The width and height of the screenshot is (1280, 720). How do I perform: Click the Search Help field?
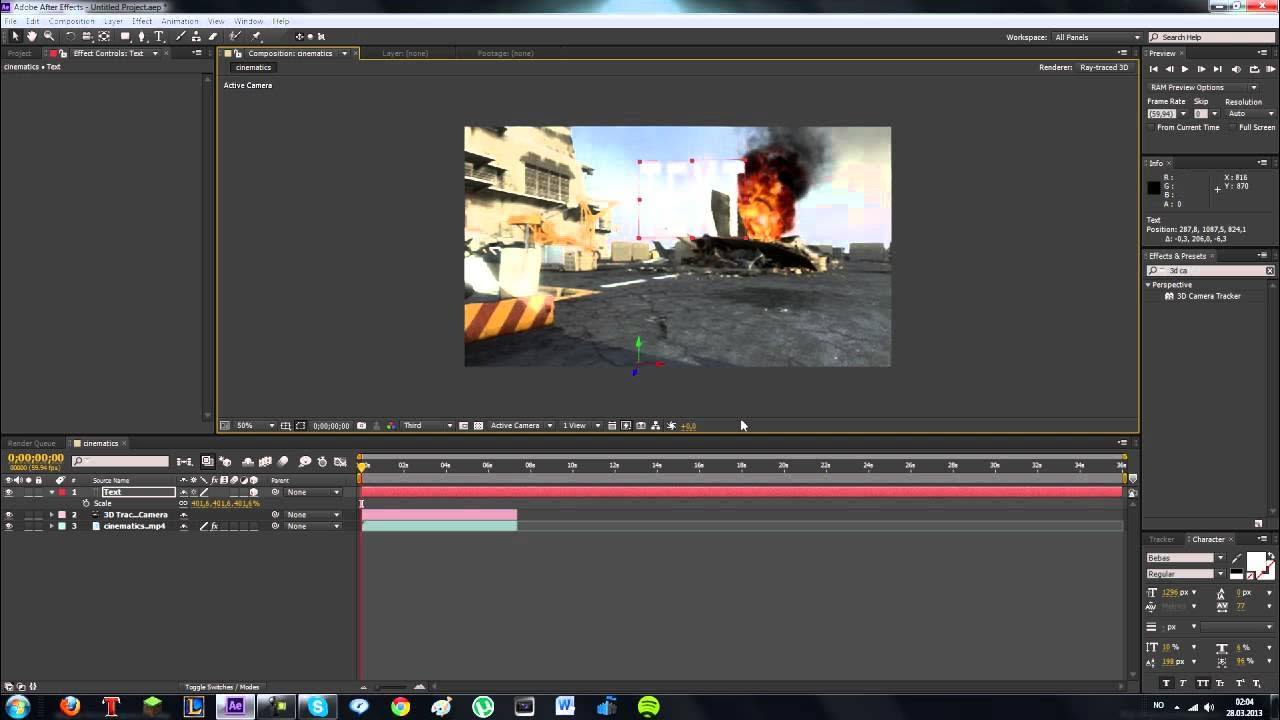[1210, 37]
